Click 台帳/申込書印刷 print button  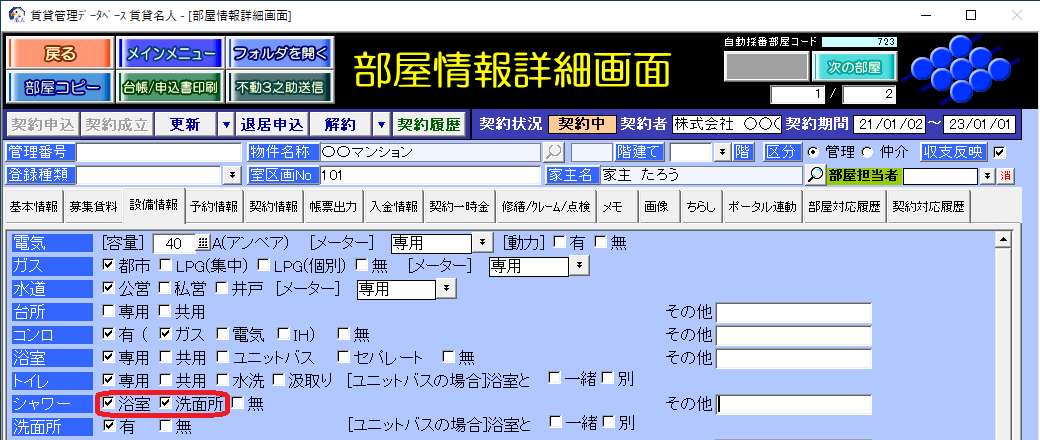[170, 87]
